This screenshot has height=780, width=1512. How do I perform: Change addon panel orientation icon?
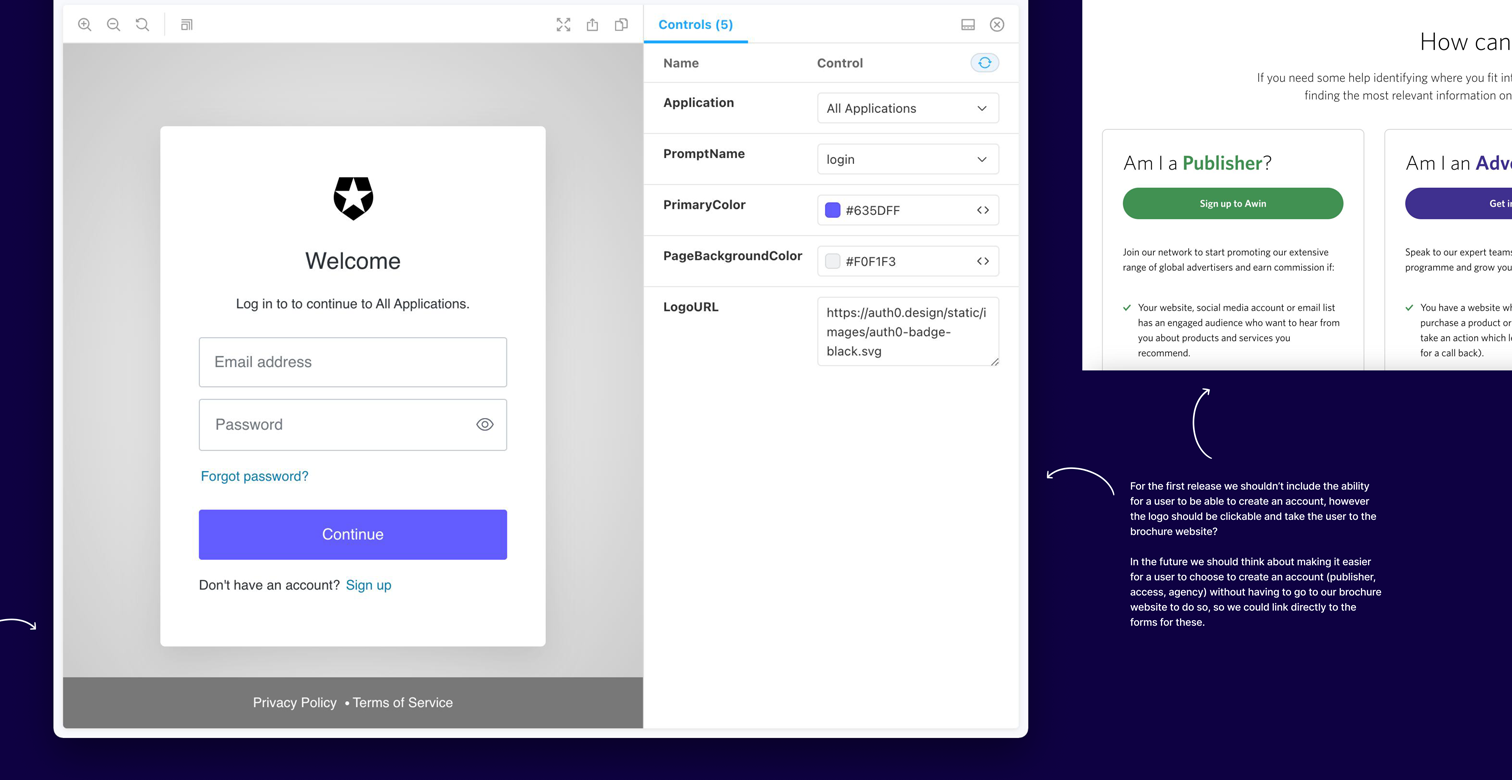tap(968, 25)
